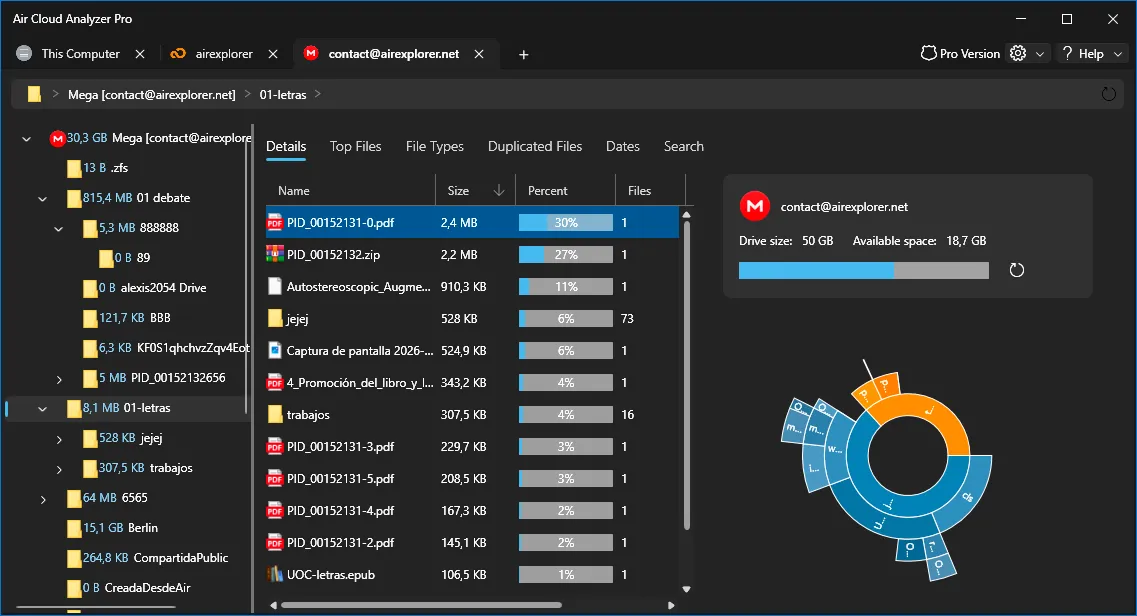Click the PDF icon of PID_00152131-3.pdf
1137x616 pixels.
tap(275, 447)
